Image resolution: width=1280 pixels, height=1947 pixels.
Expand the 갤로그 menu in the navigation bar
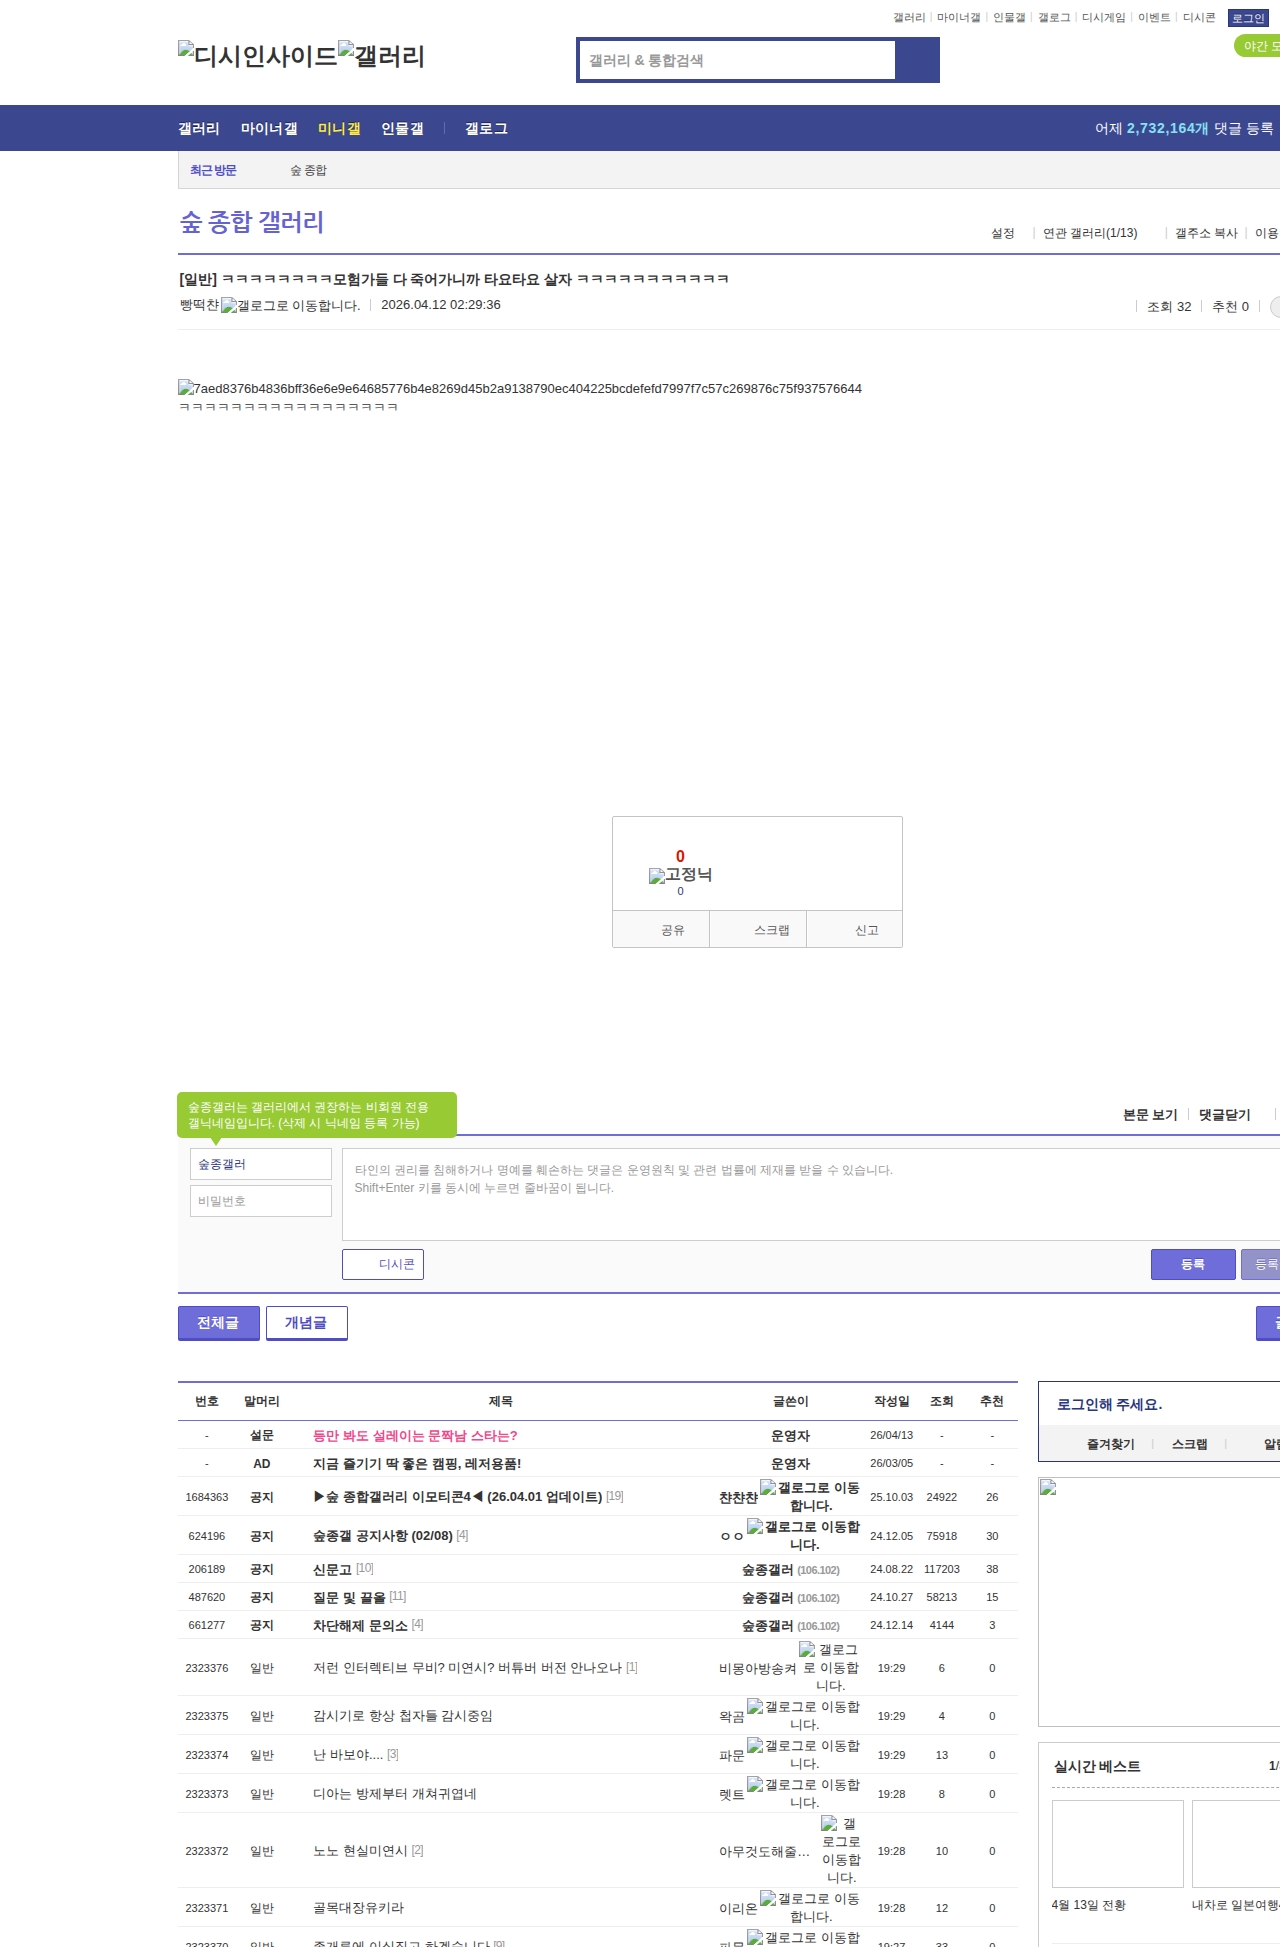coord(486,129)
